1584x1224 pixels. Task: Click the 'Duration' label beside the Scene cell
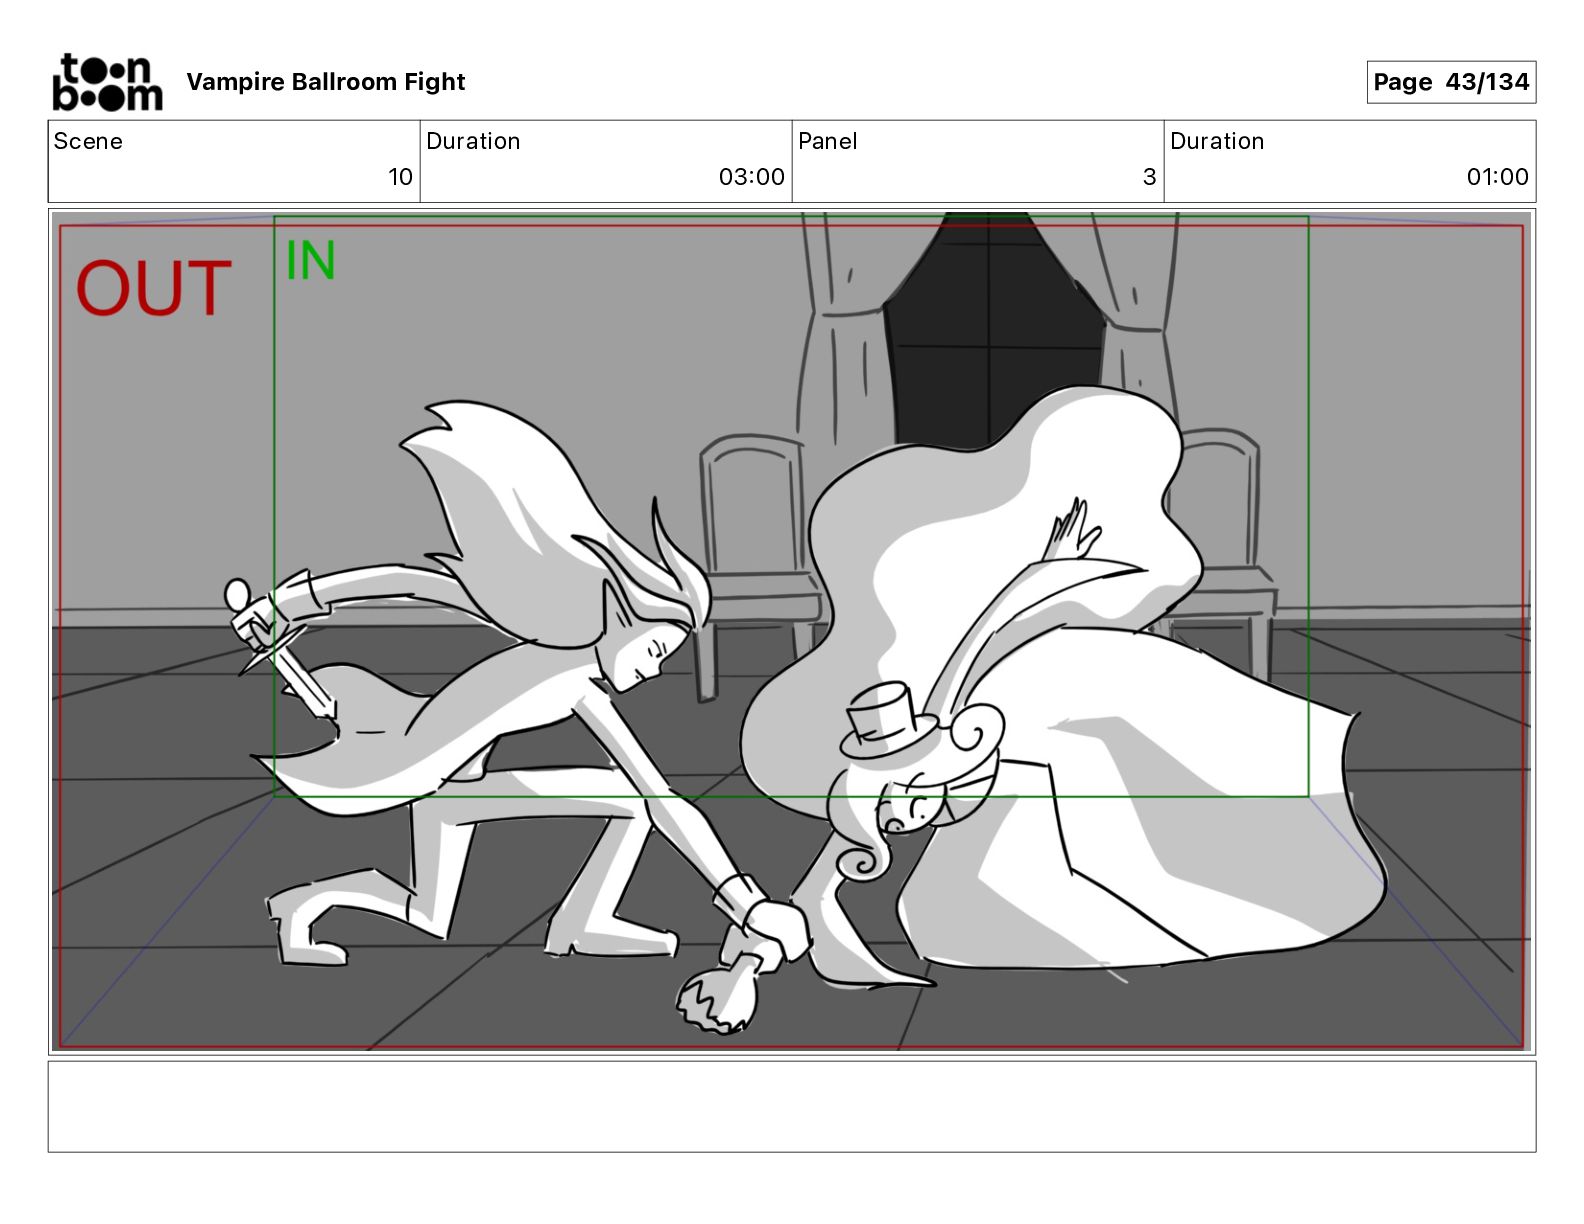(x=473, y=141)
